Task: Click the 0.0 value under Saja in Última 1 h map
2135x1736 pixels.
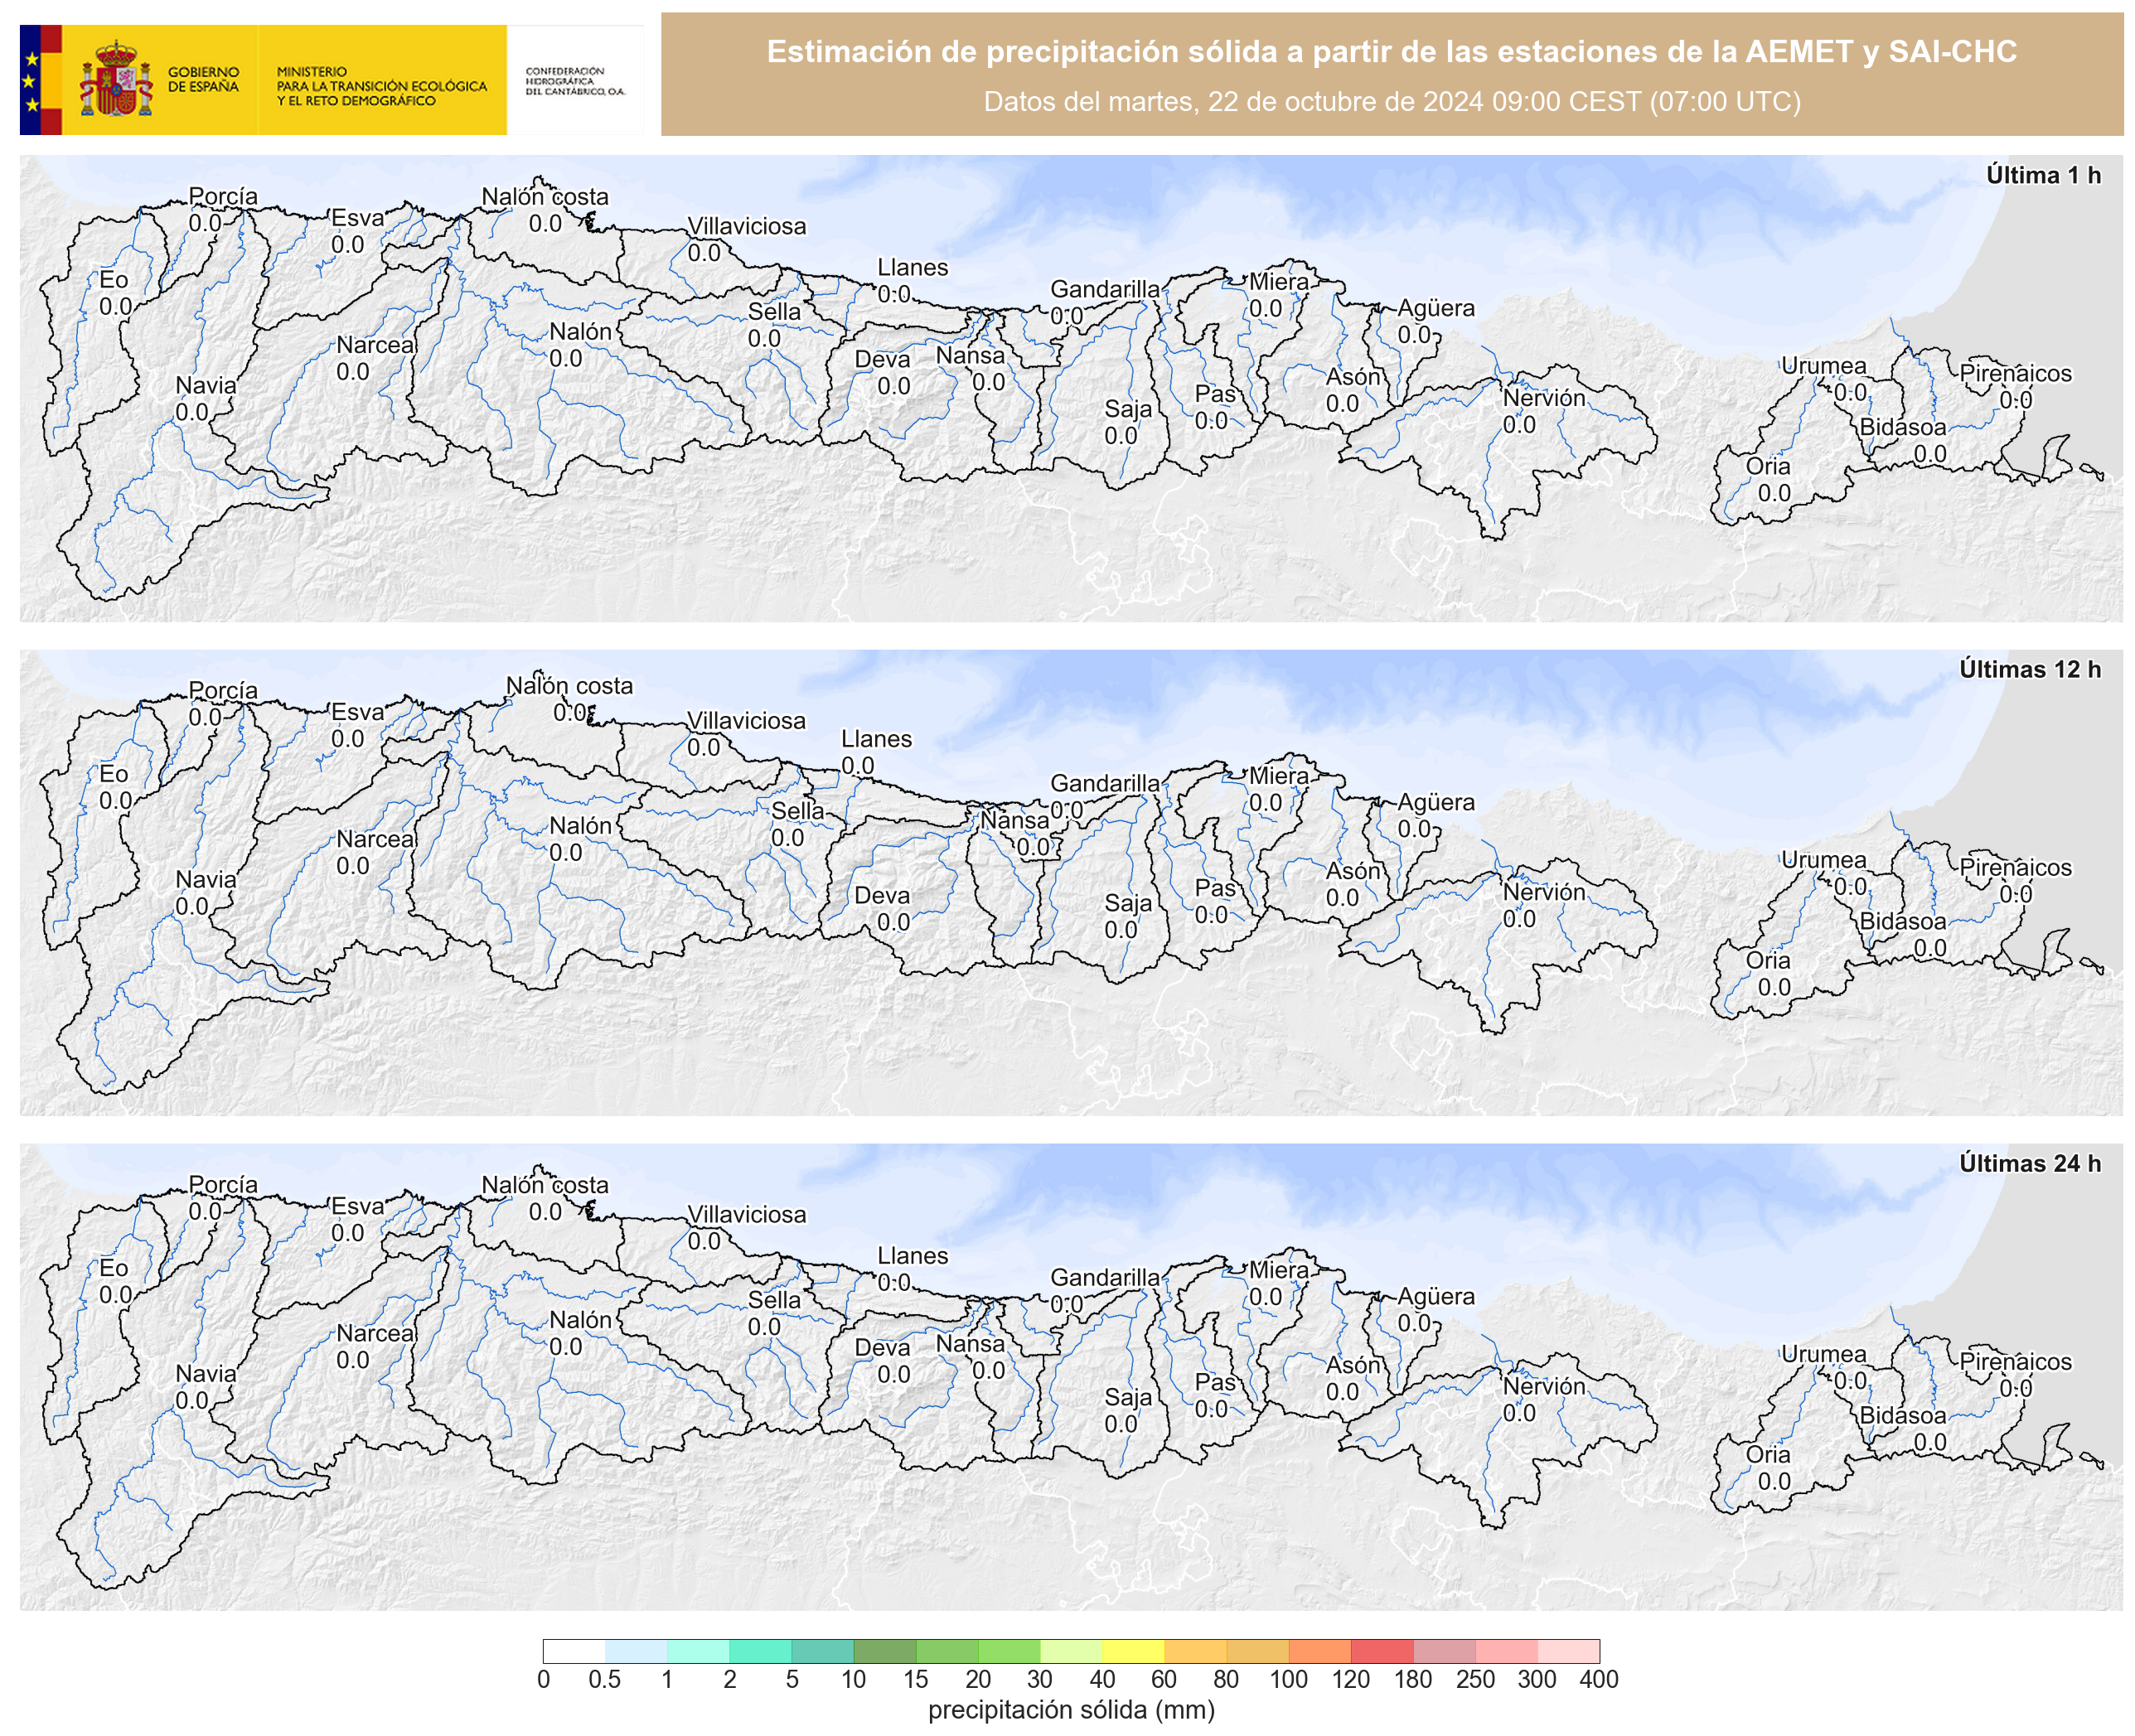Action: point(1121,436)
